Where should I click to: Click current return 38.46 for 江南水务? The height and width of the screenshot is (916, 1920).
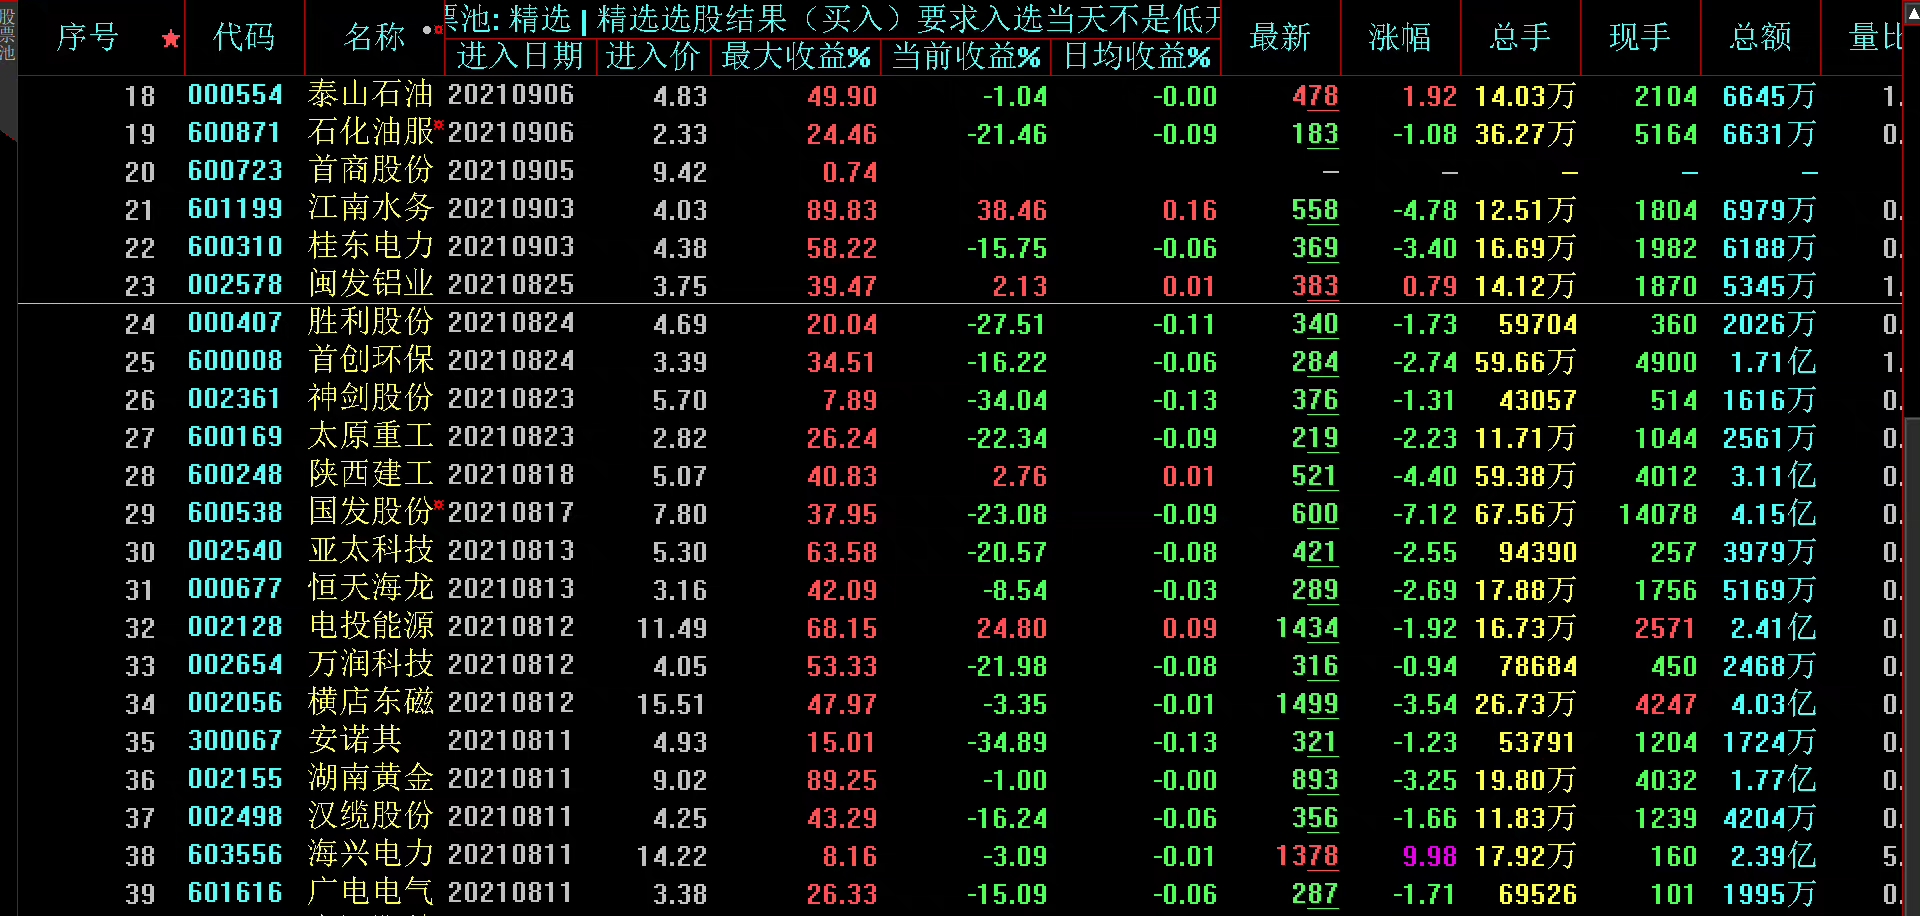click(x=1012, y=210)
